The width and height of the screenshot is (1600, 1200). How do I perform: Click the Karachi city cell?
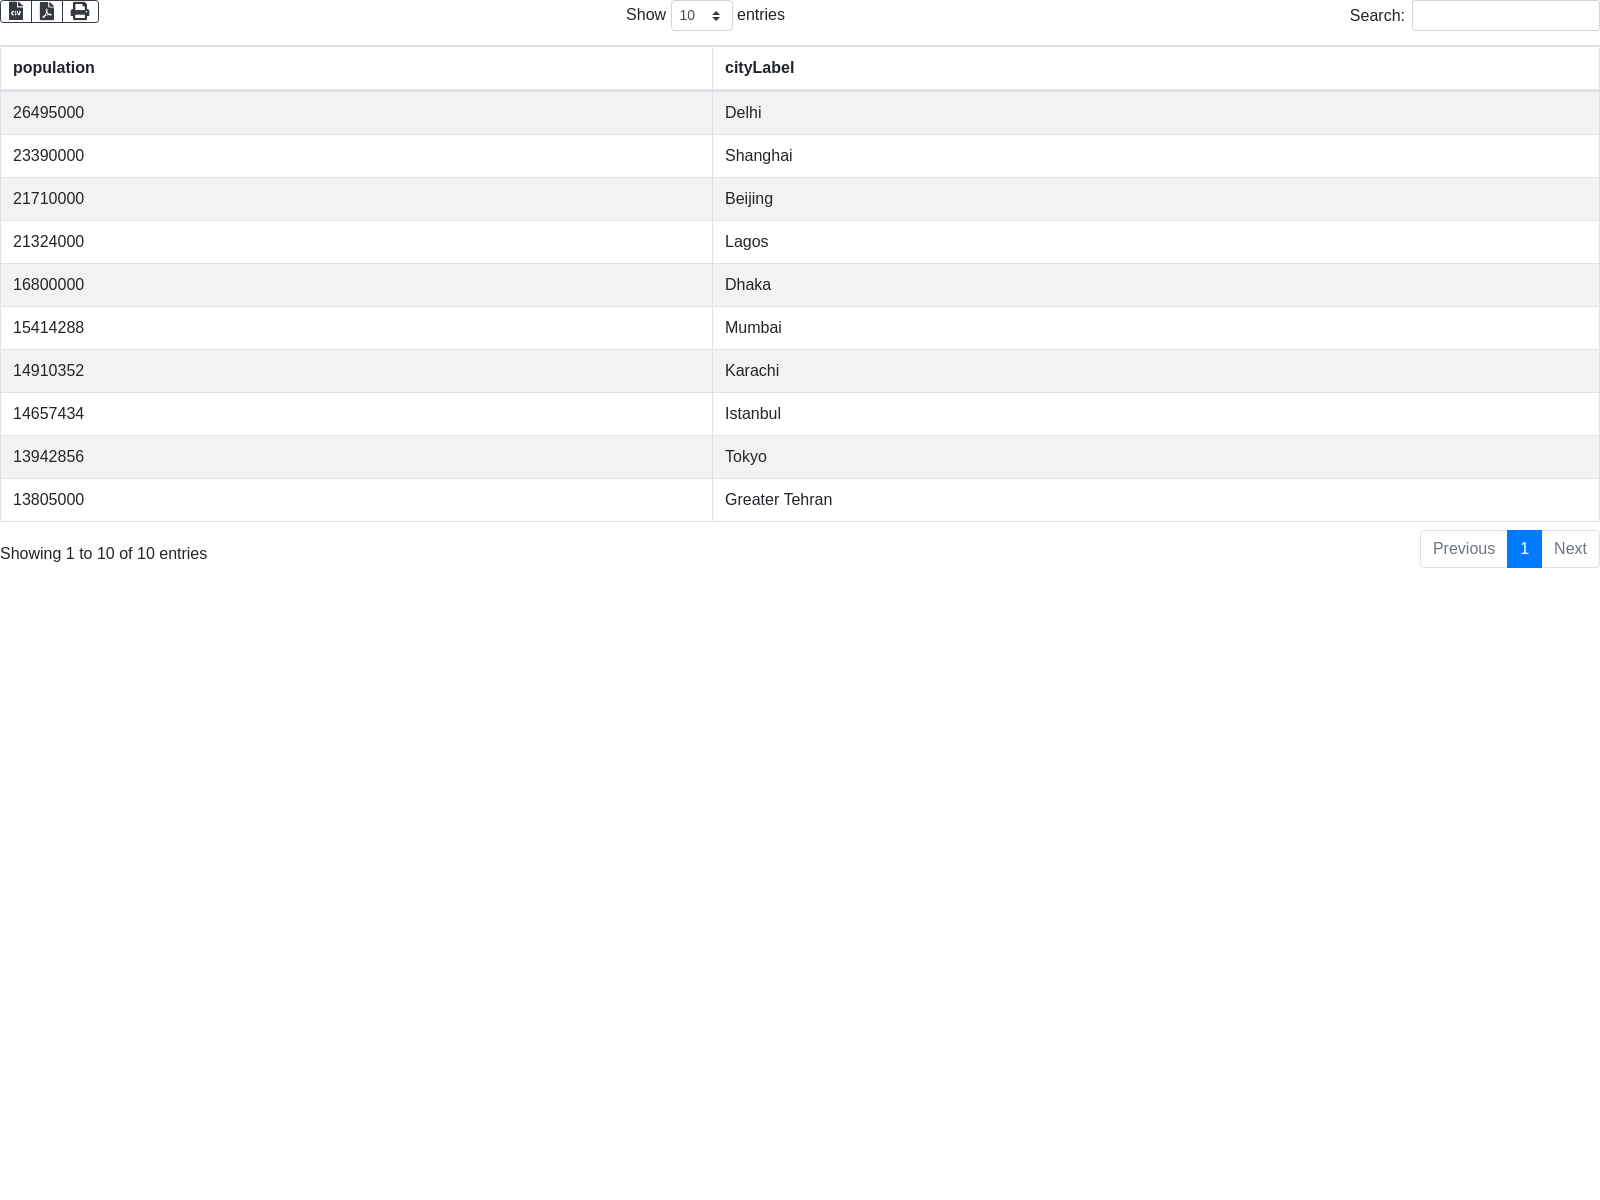752,371
